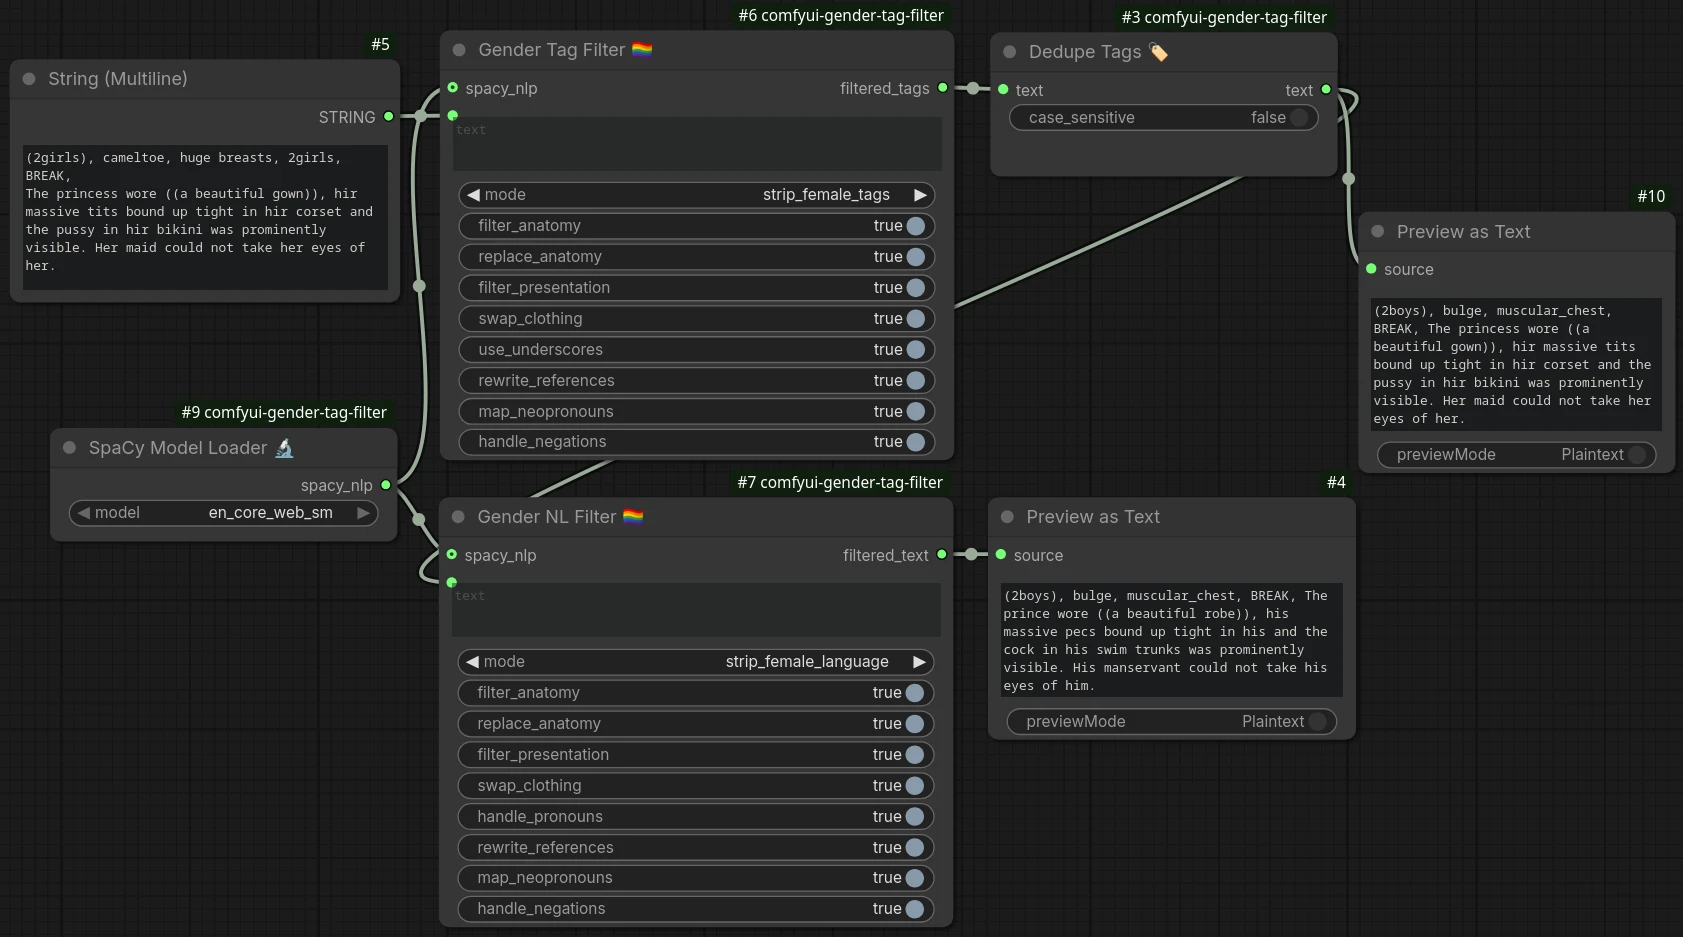Collapse the Gender Tag Filter node via its title dot
The width and height of the screenshot is (1683, 937).
click(459, 49)
